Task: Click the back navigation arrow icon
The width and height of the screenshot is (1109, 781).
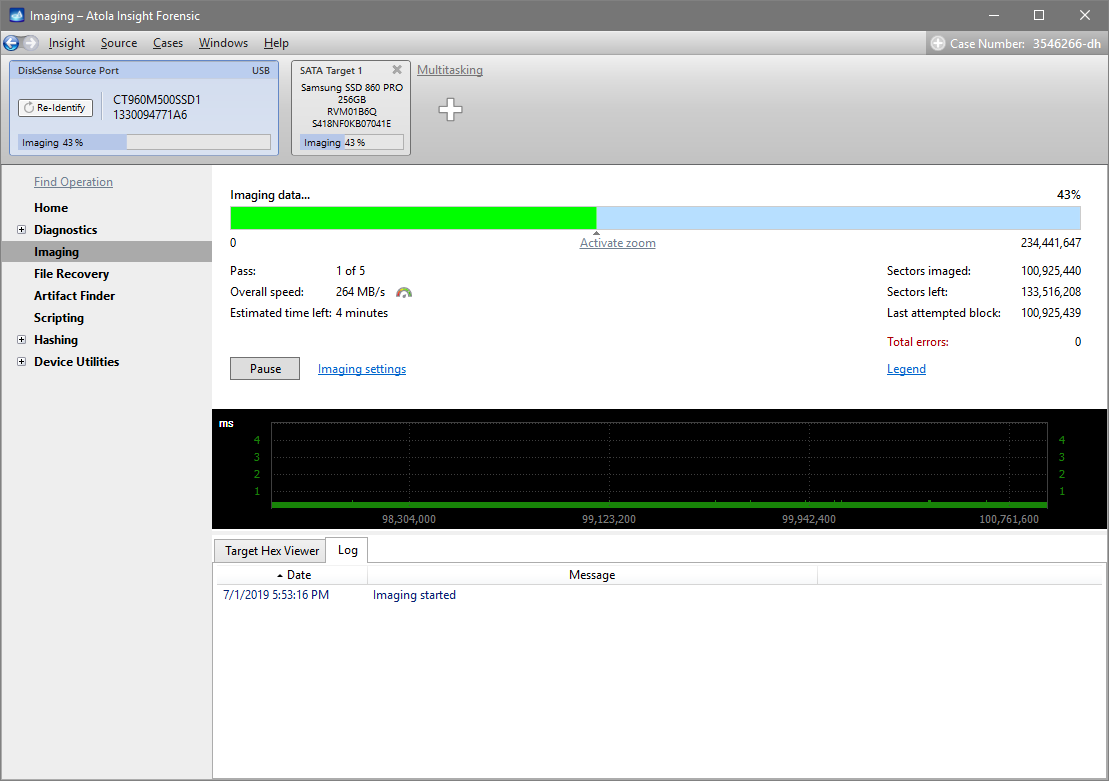Action: [11, 43]
